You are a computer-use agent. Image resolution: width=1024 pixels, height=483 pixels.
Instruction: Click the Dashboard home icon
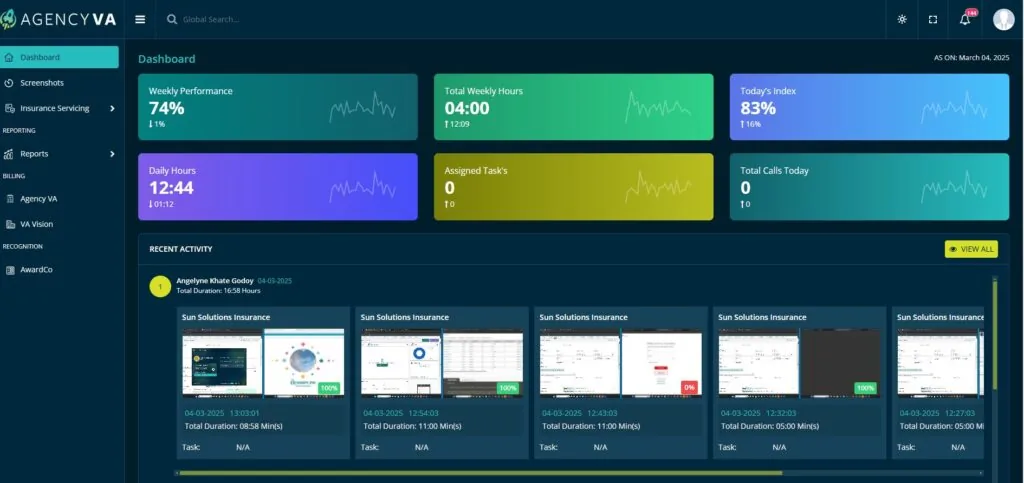tap(8, 57)
